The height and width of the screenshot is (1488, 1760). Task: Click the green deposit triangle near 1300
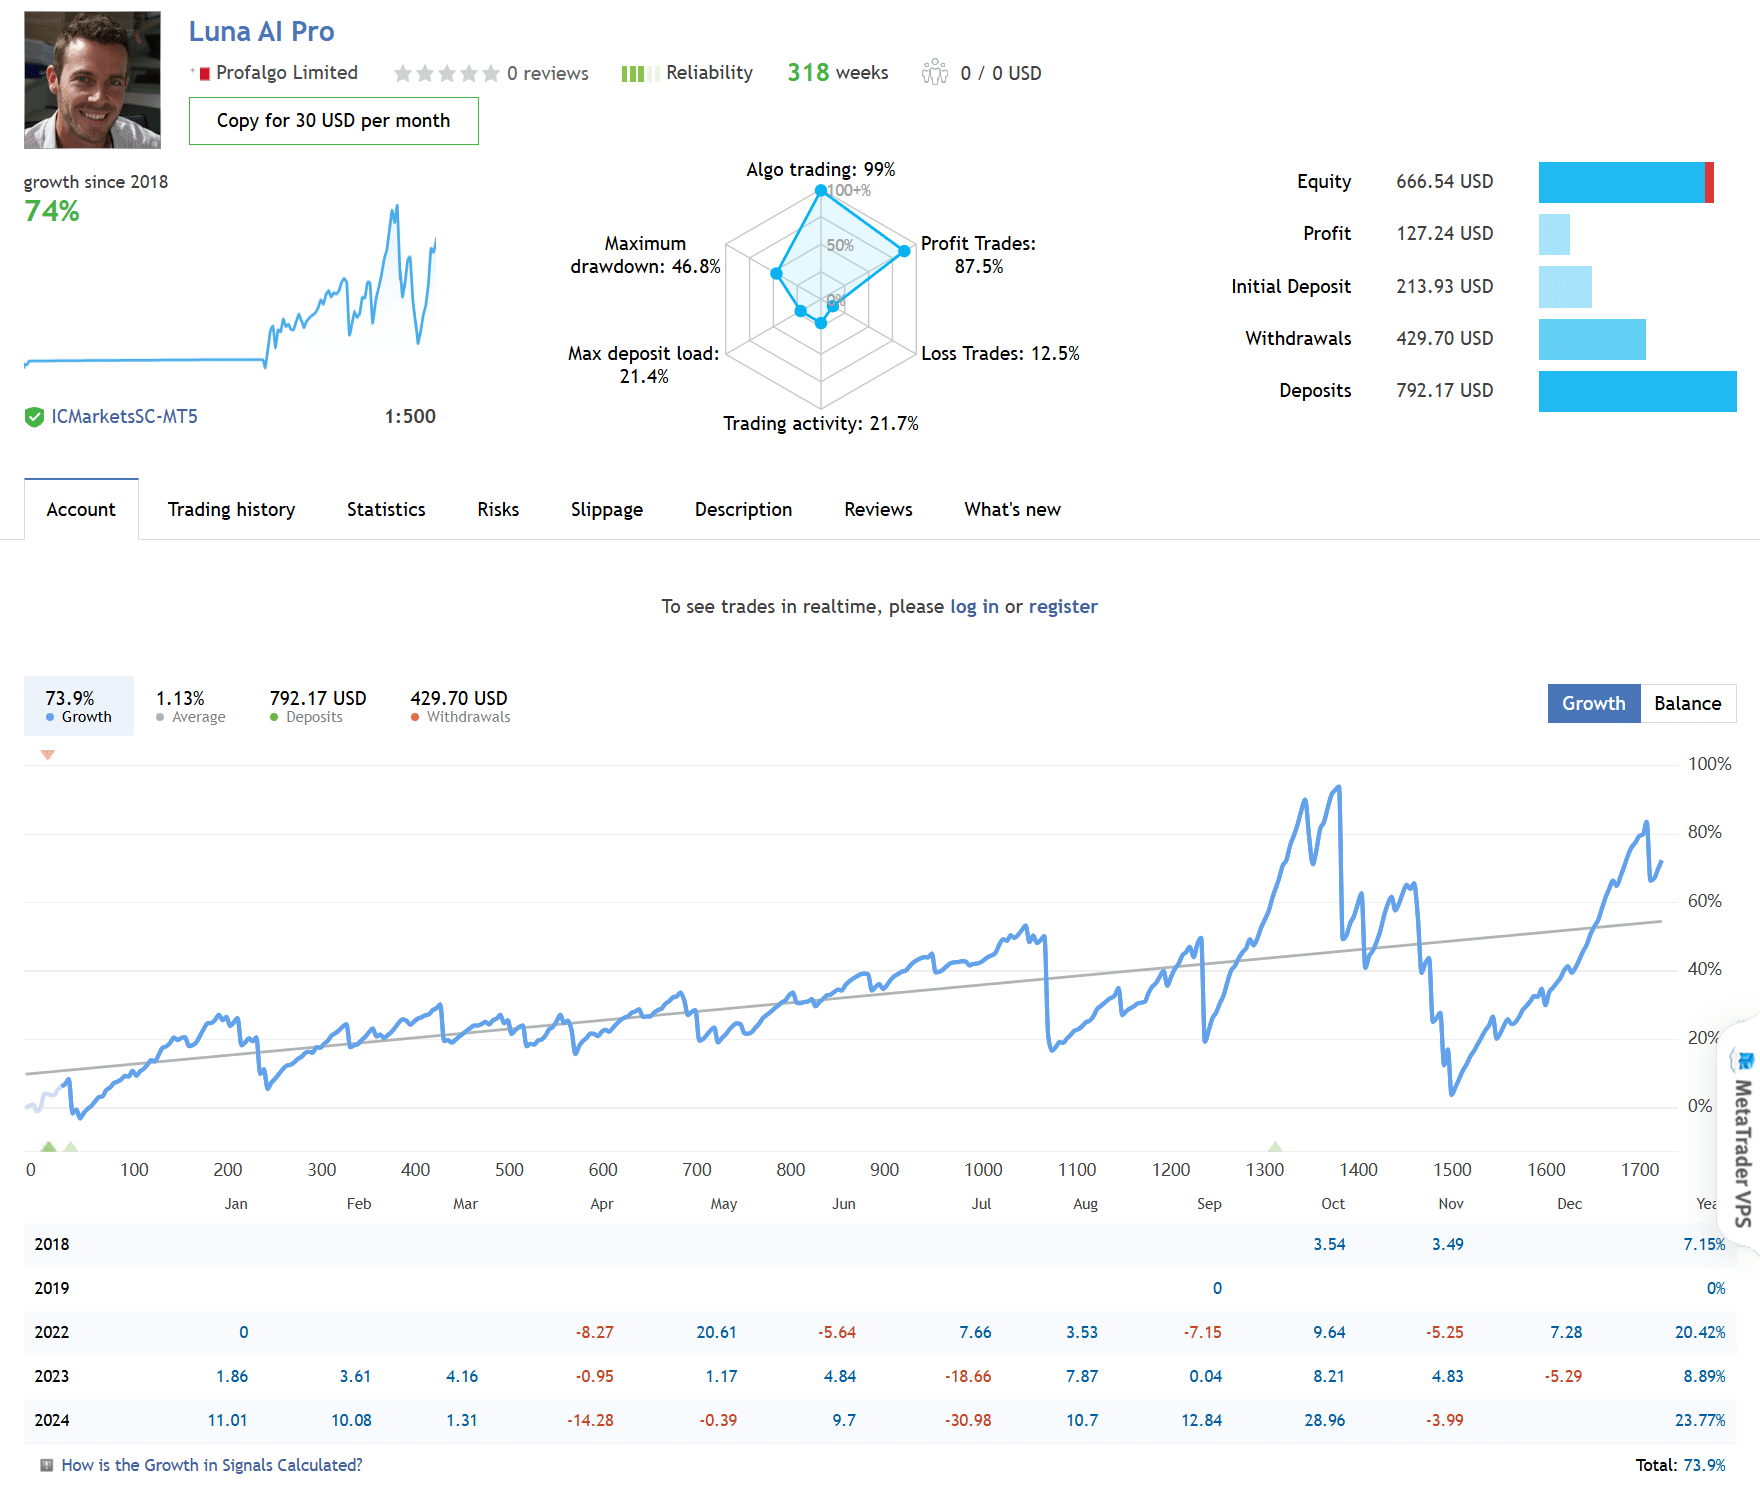point(1275,1146)
